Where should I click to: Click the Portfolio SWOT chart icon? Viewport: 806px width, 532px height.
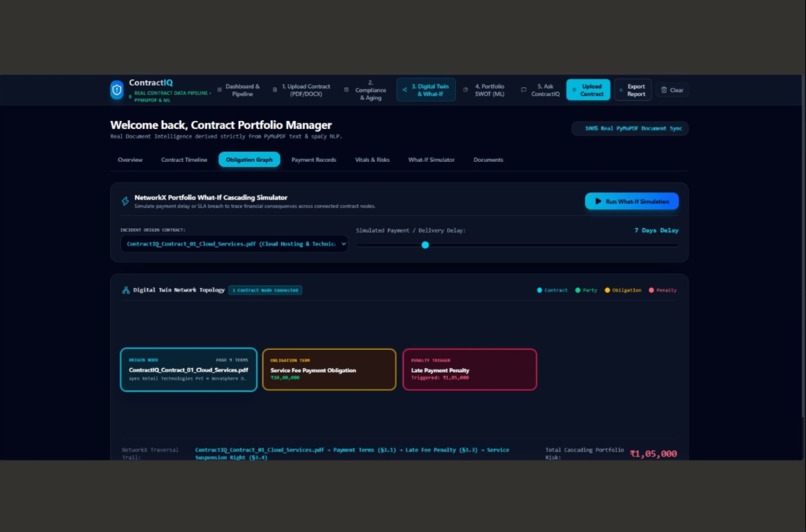tap(466, 90)
